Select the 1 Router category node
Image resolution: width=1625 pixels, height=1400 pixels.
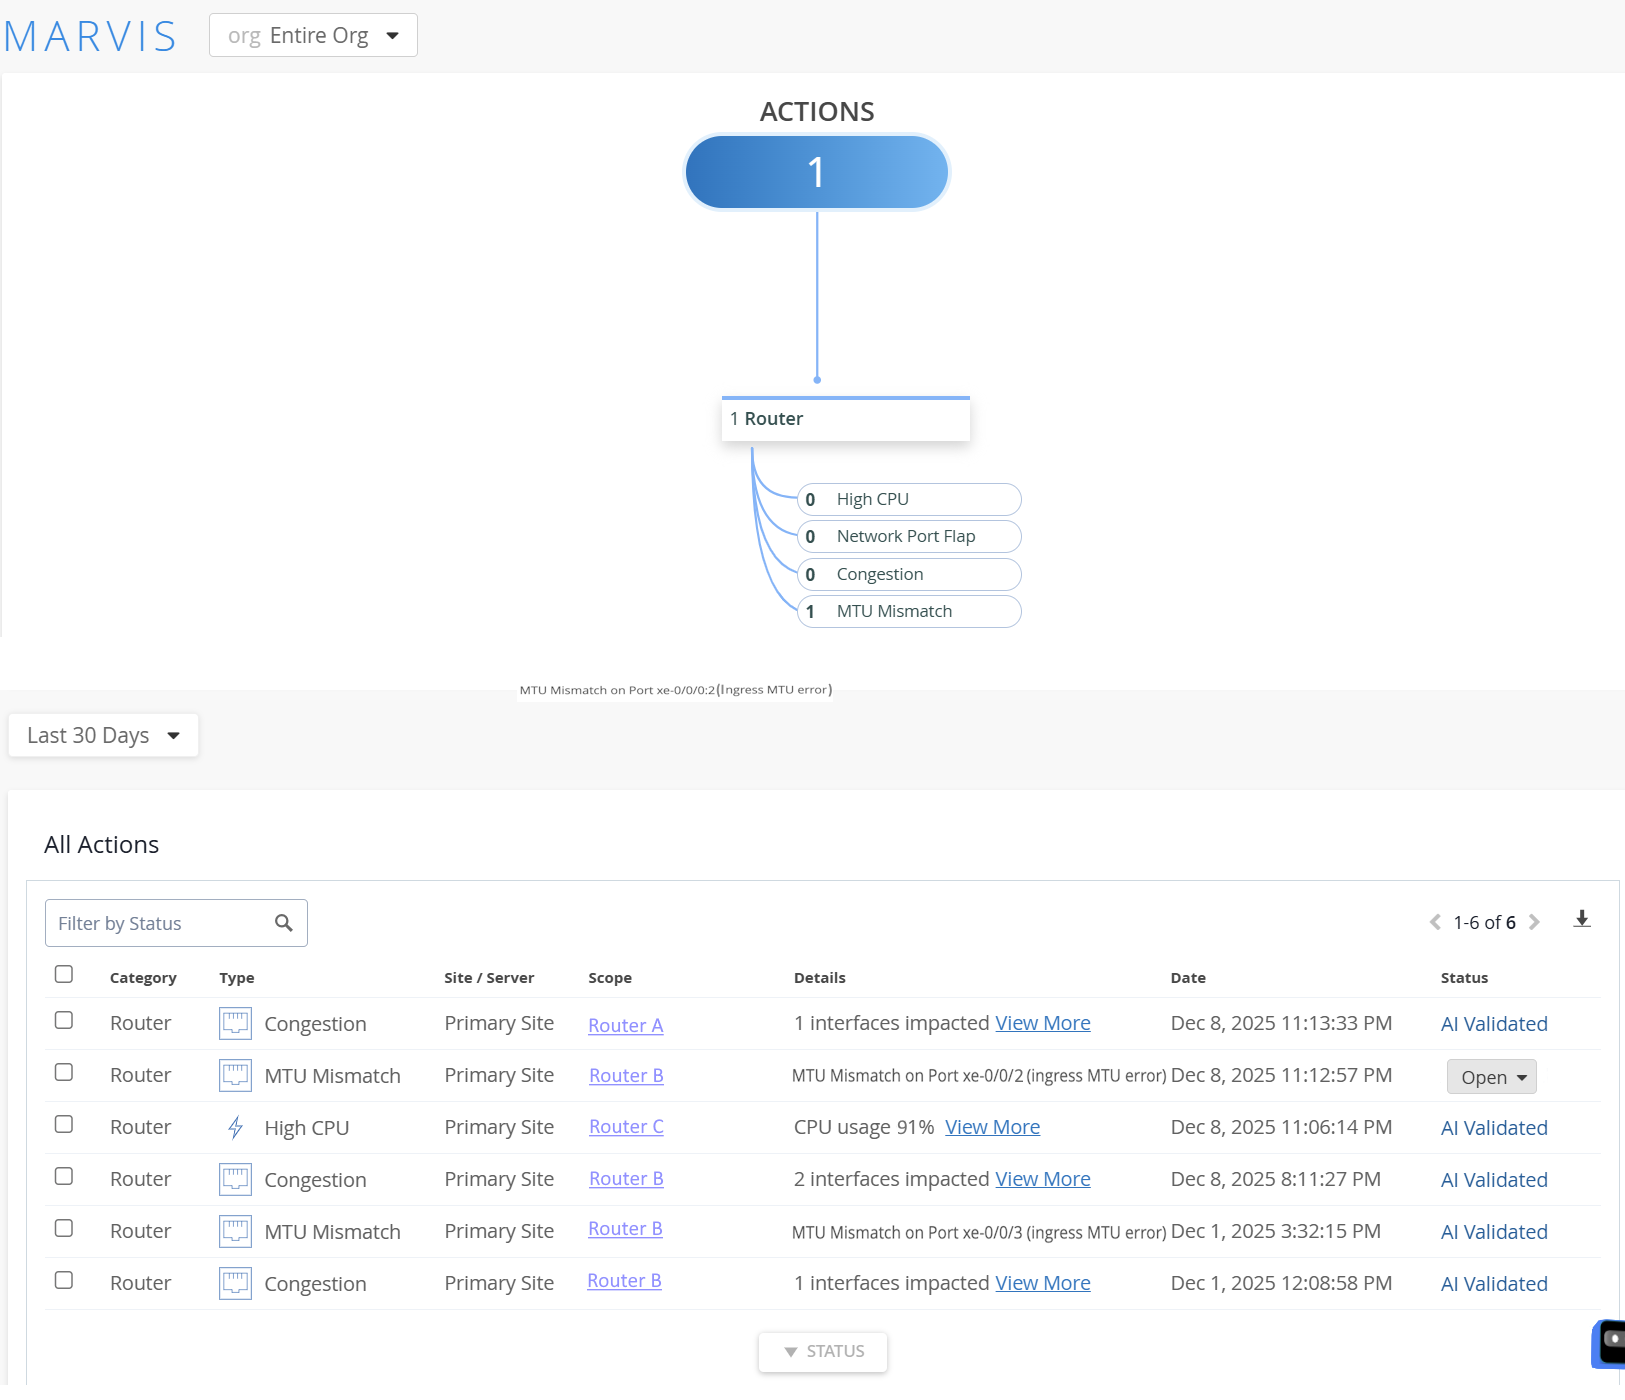pos(845,419)
